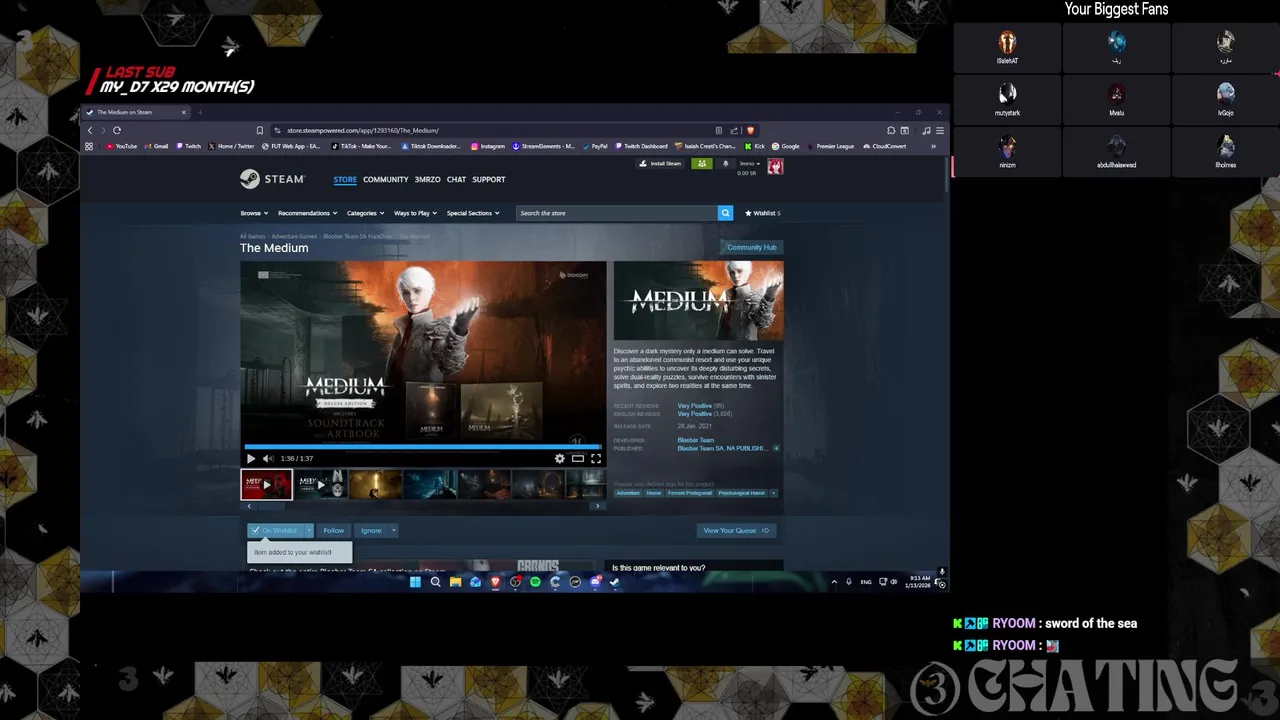Enter fullscreen on the trailer player
This screenshot has height=720, width=1280.
point(596,458)
